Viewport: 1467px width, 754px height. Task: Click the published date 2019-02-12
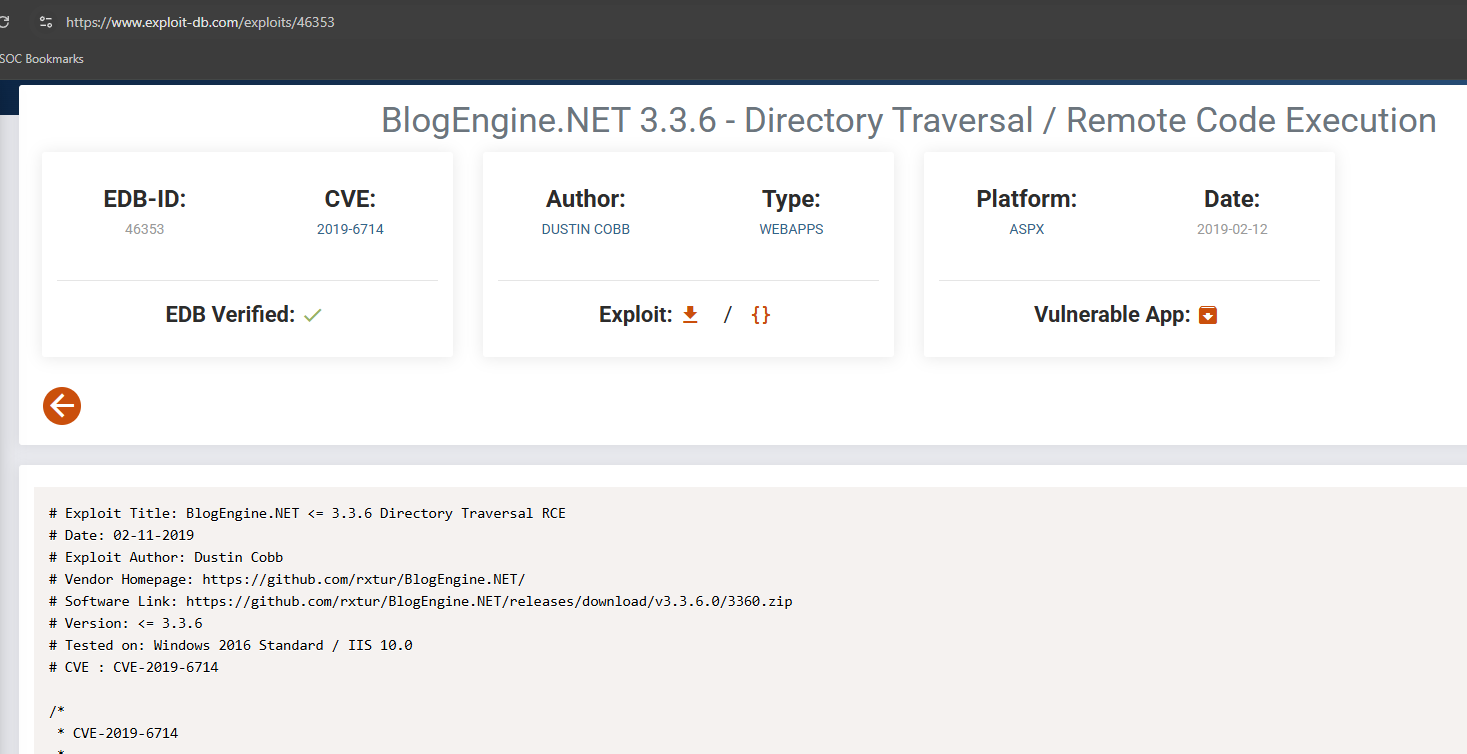click(x=1232, y=229)
